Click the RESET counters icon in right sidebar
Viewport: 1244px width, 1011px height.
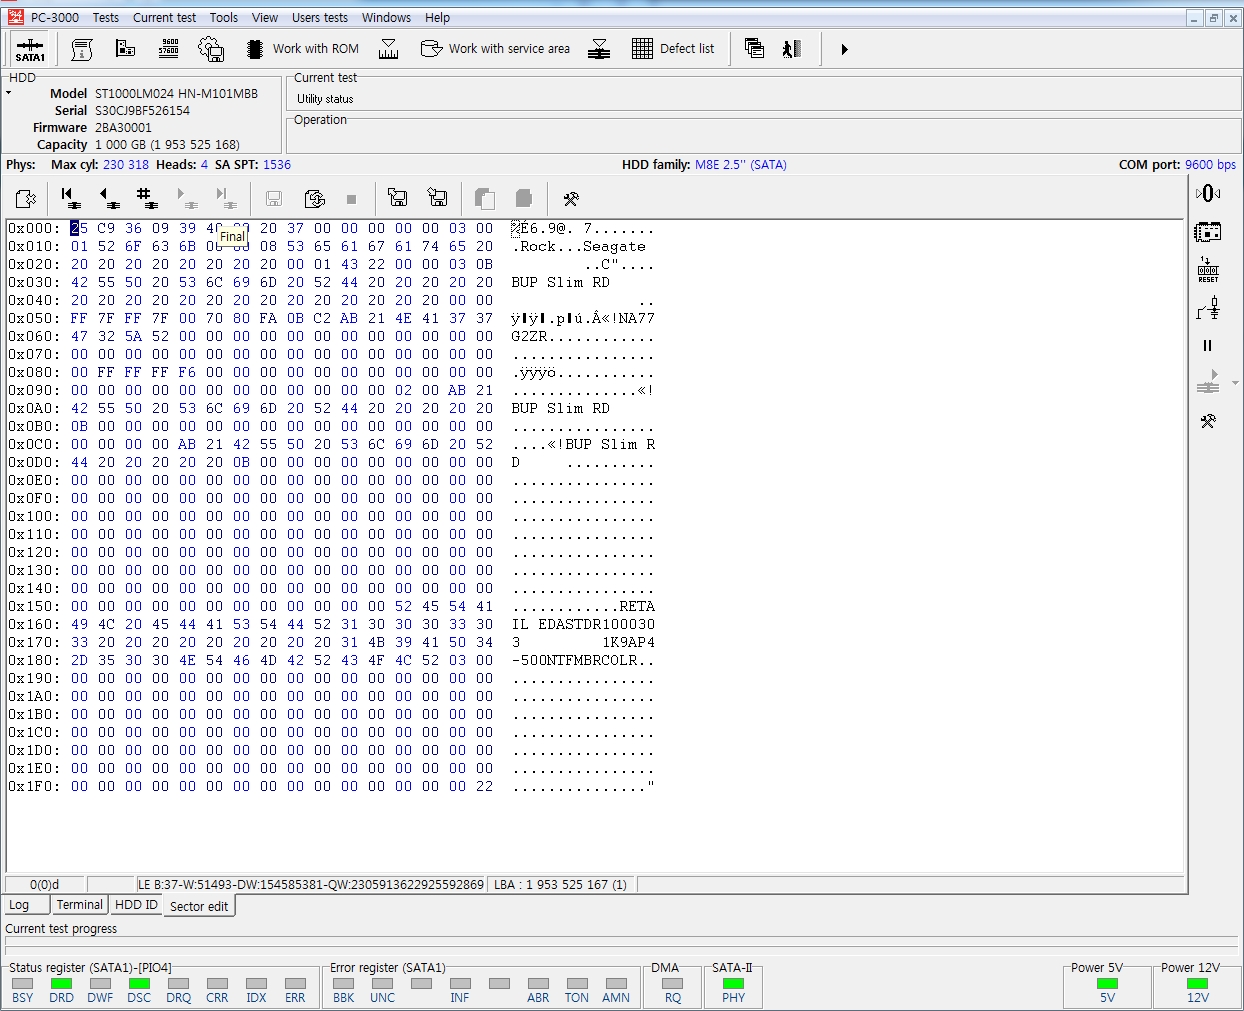click(1208, 270)
